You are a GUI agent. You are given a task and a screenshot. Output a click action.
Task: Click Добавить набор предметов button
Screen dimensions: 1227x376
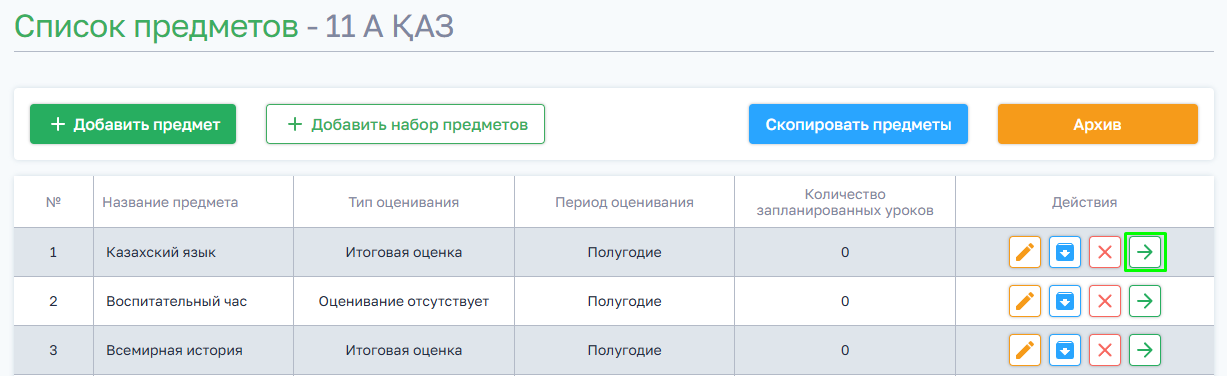(405, 125)
